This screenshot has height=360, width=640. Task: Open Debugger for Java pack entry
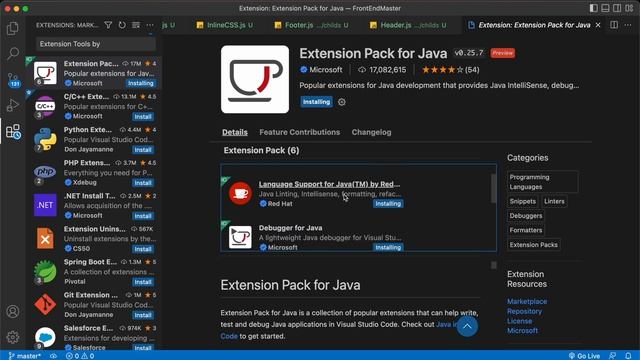(290, 228)
